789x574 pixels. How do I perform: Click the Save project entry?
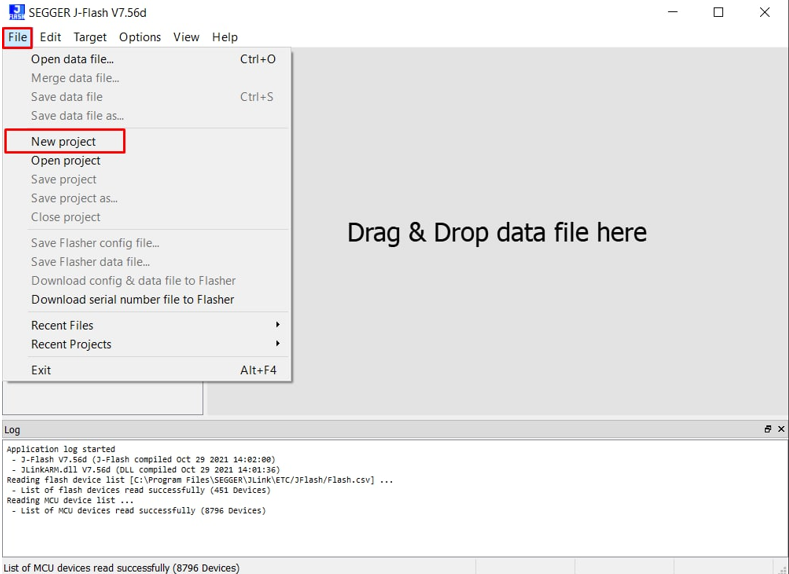(x=147, y=180)
